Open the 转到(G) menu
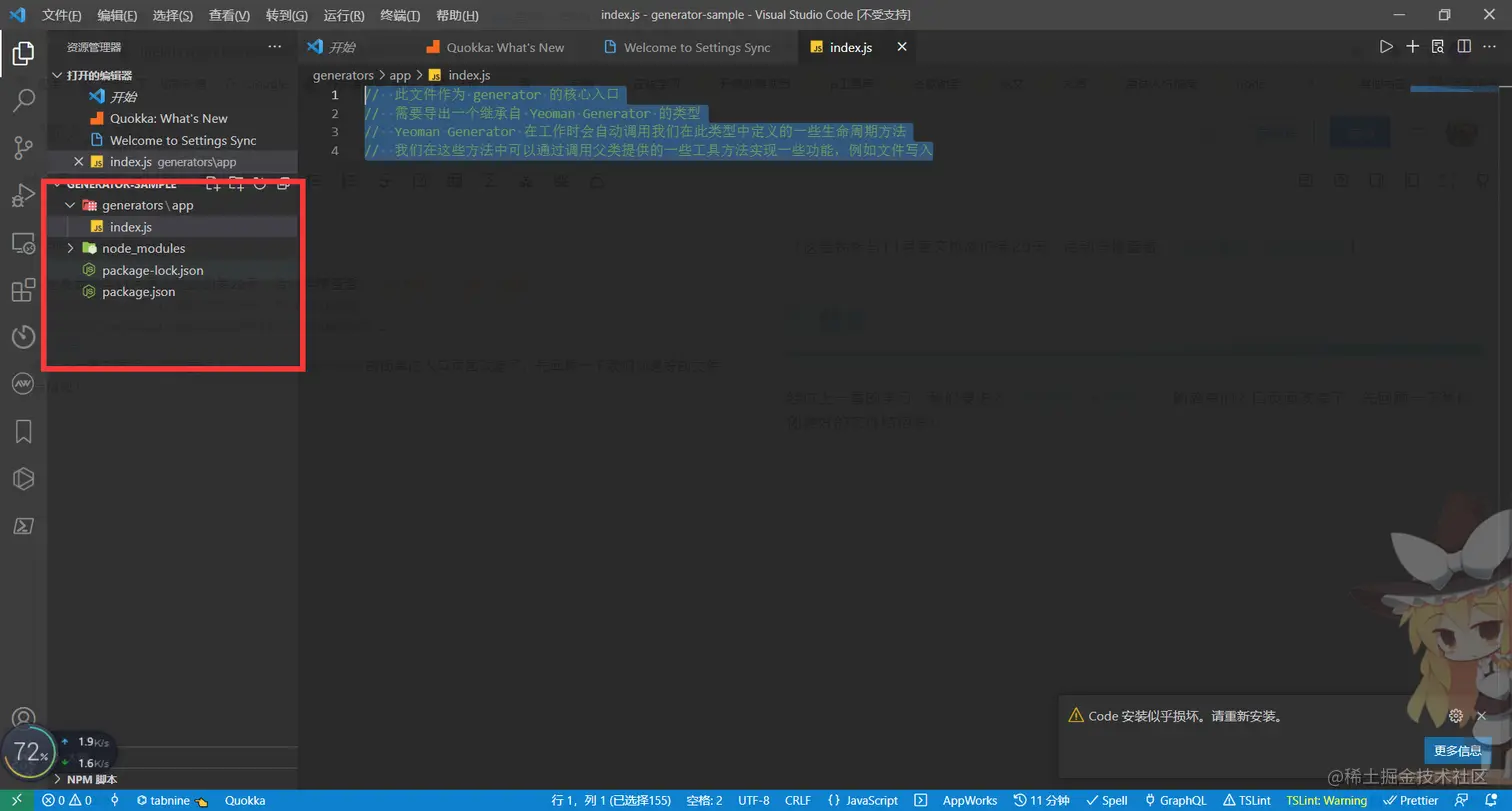Screen dimensions: 1512x811 pos(287,16)
